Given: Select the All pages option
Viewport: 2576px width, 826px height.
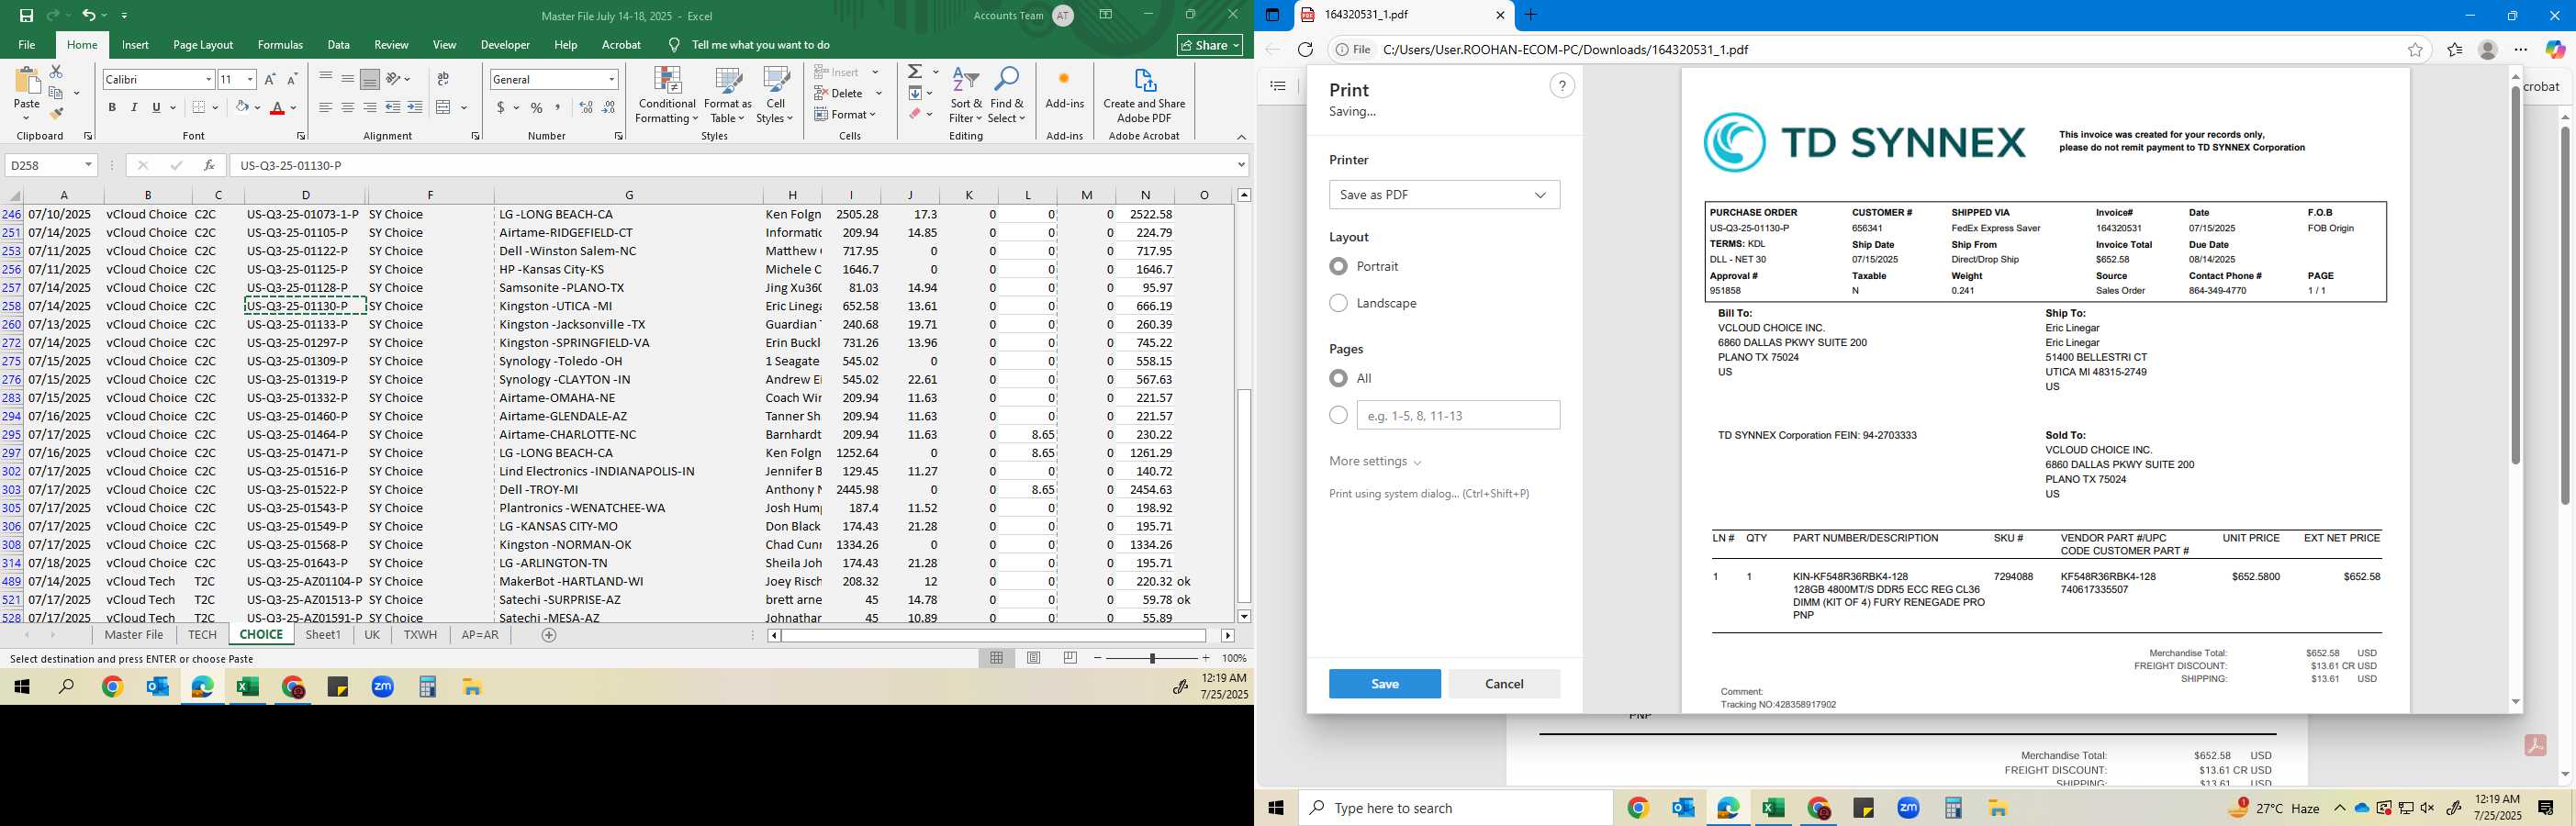Looking at the screenshot, I should [x=1338, y=378].
